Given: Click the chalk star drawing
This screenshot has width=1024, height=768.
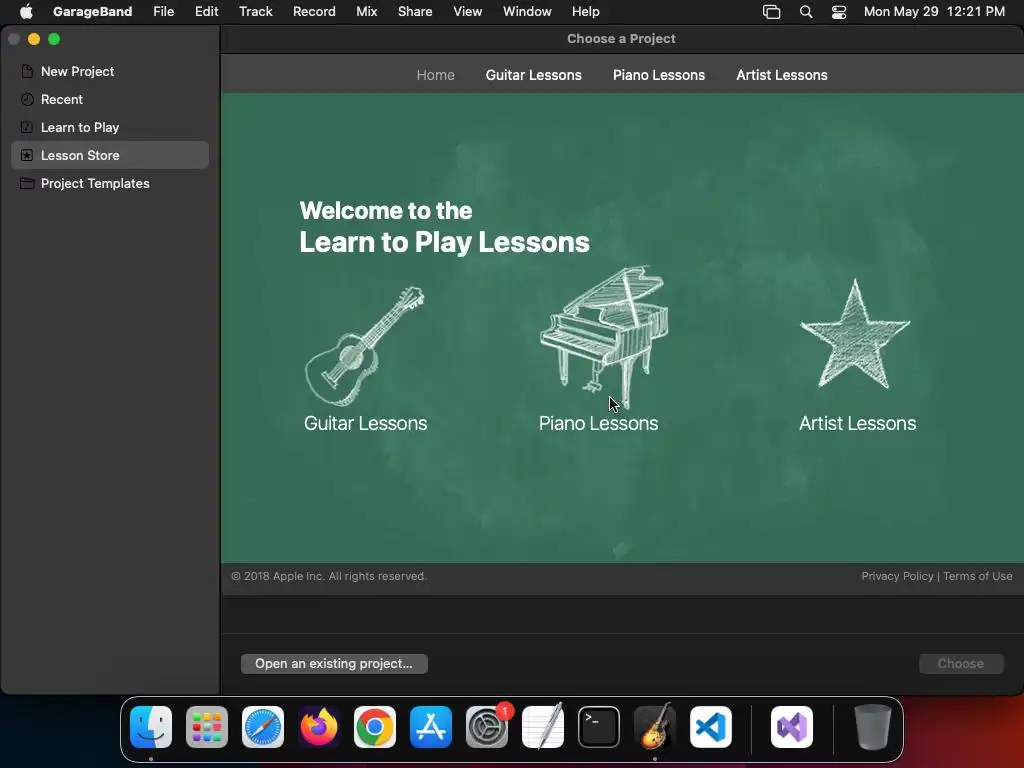Looking at the screenshot, I should pos(855,335).
